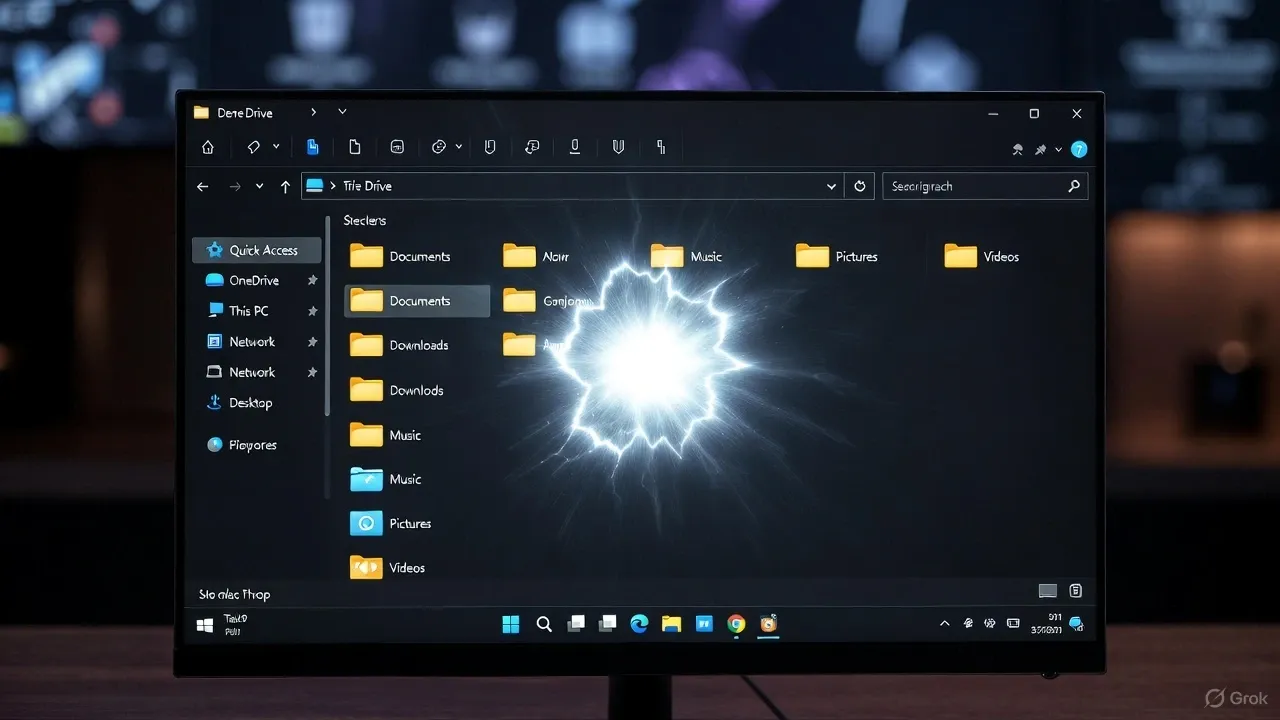This screenshot has height=720, width=1280.
Task: Toggle the pin next to This PC
Action: (312, 311)
